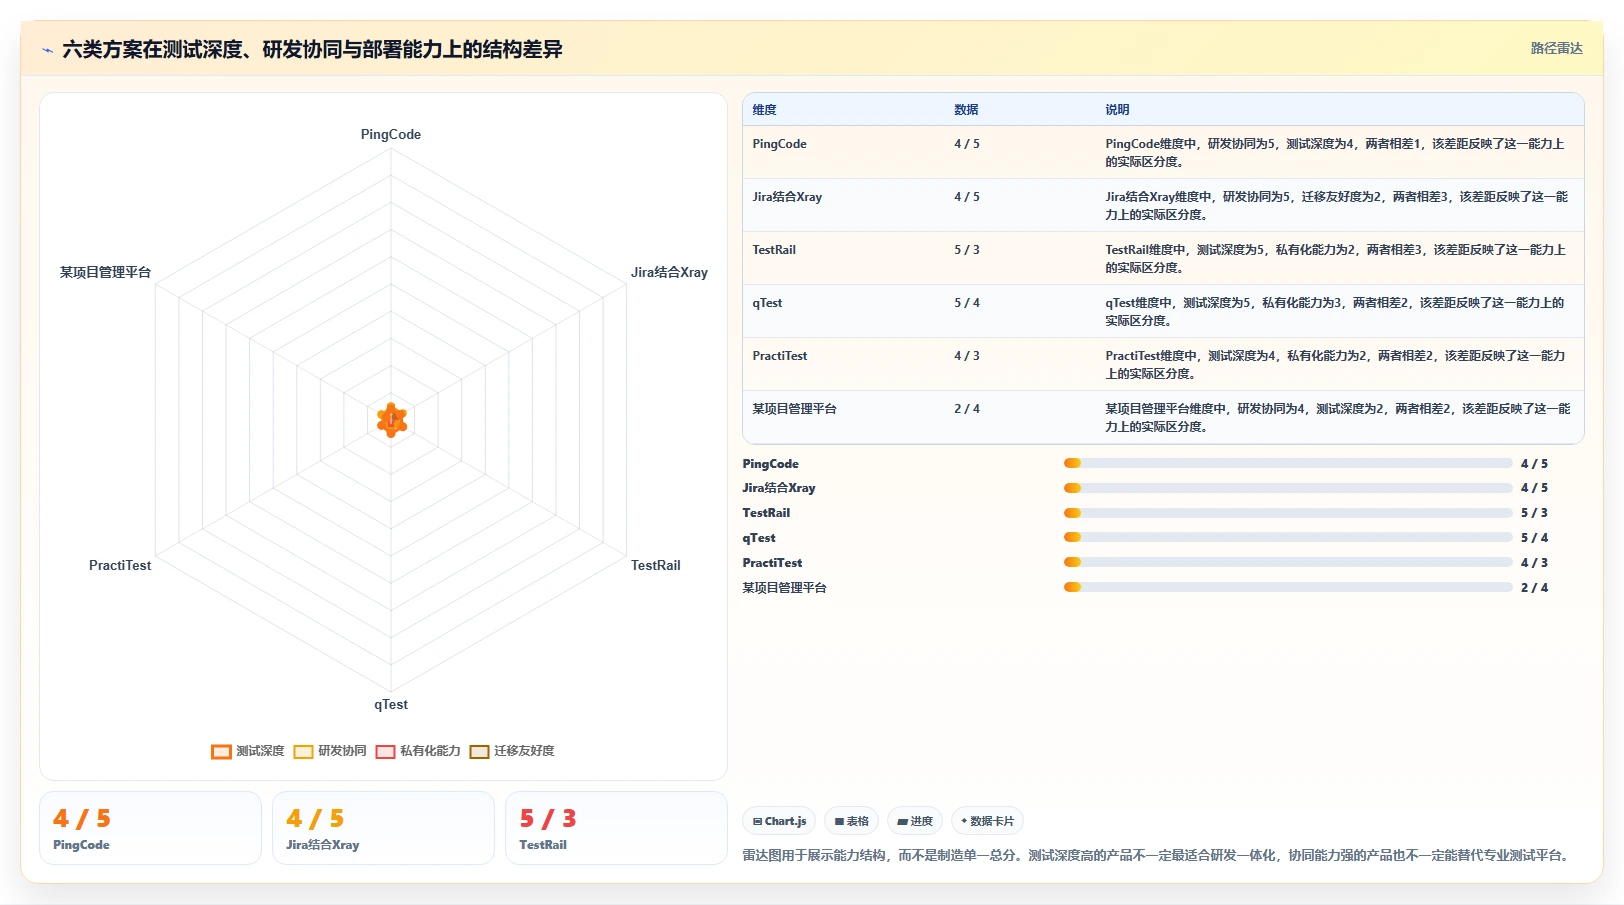1624x905 pixels.
Task: Click the 进度 tag
Action: (915, 821)
